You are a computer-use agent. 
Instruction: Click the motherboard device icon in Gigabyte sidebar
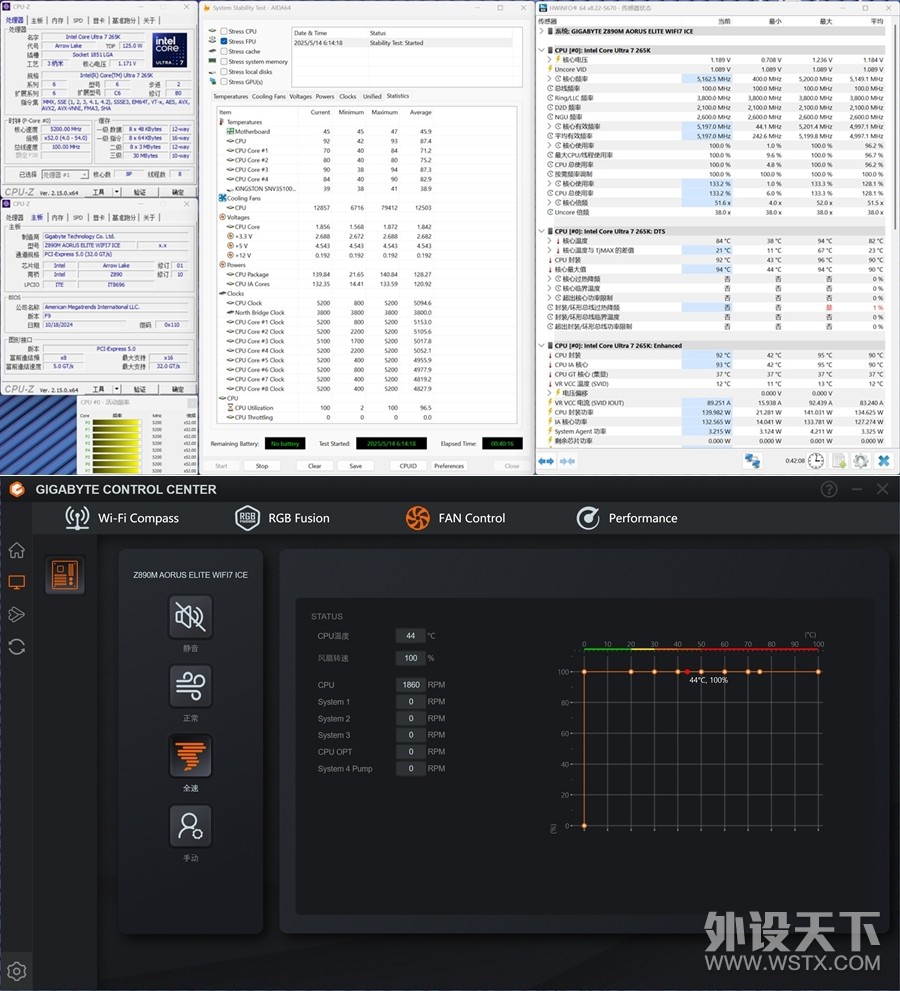(x=65, y=577)
